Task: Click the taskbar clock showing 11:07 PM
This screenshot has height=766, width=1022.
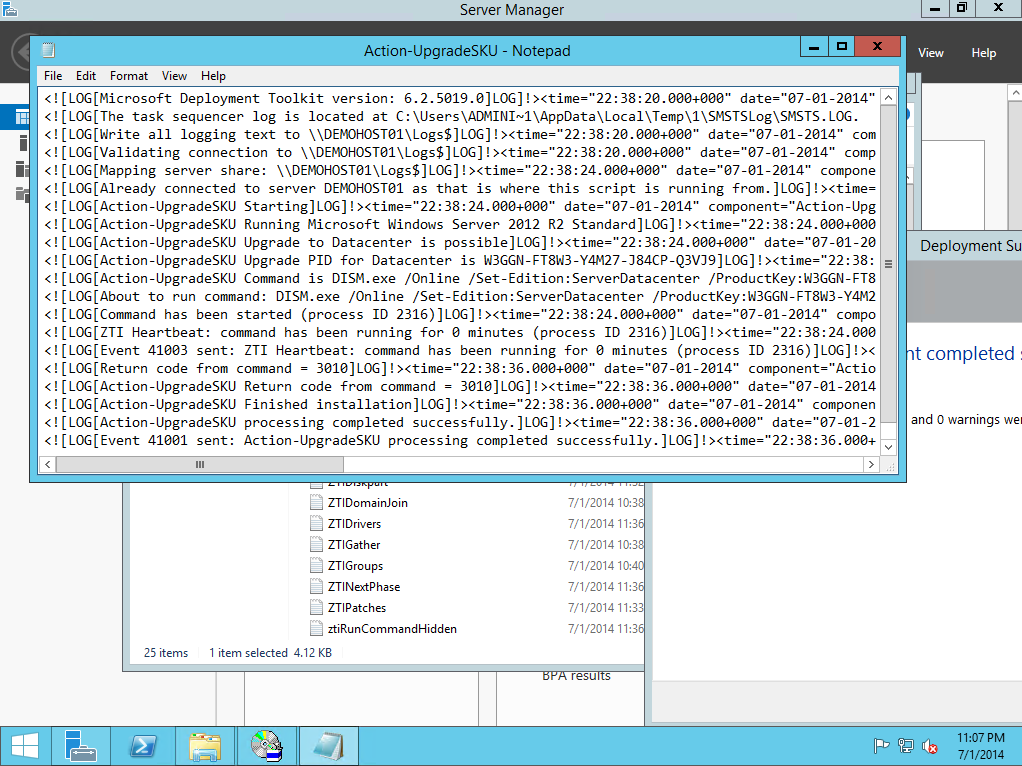Action: pyautogui.click(x=980, y=746)
